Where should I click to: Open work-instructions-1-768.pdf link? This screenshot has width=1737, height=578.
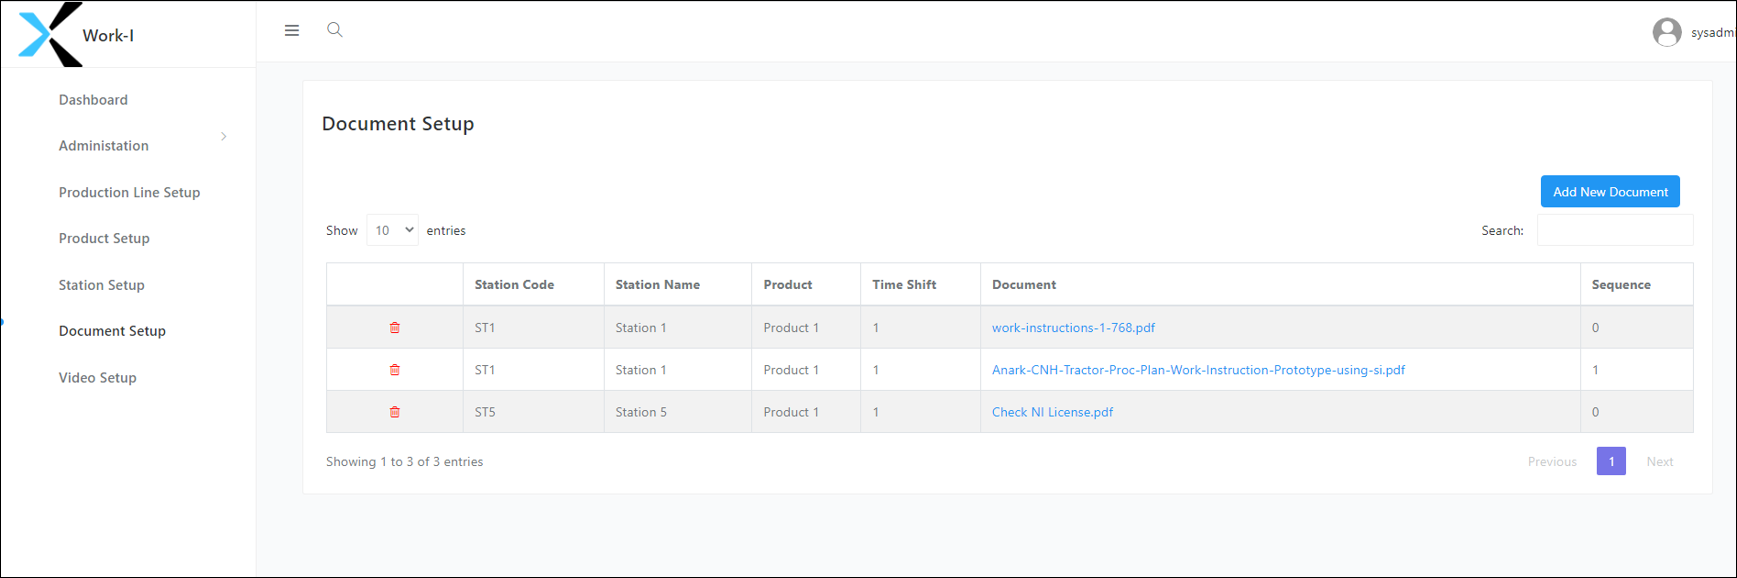1073,328
